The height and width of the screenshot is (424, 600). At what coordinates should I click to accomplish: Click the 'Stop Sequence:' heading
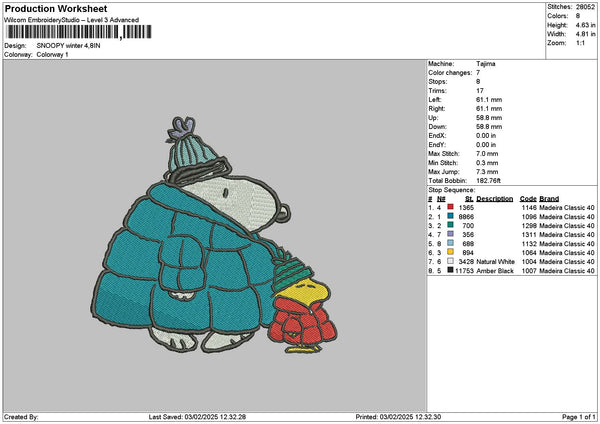coord(452,190)
